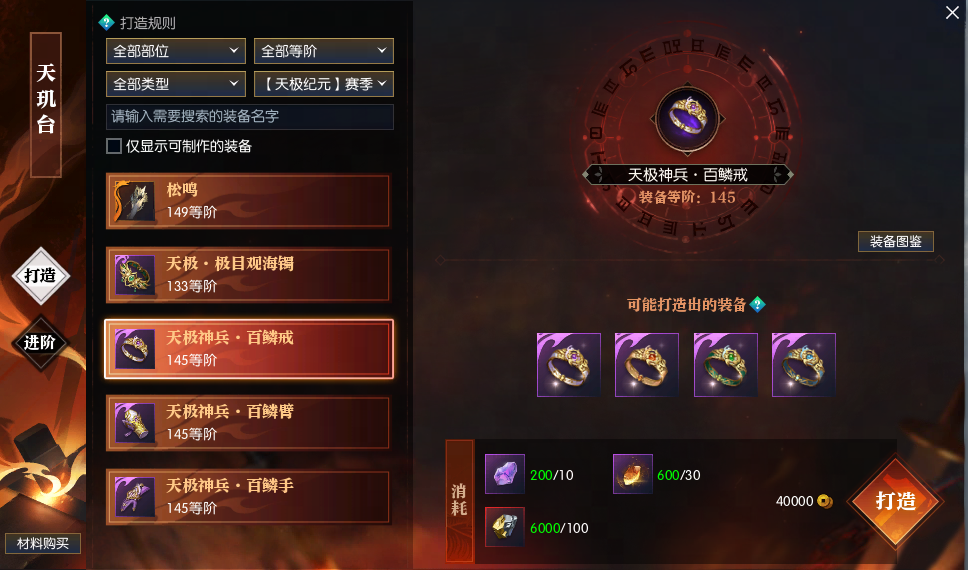The width and height of the screenshot is (968, 570).
Task: Expand the 全部等阶 dropdown
Action: pyautogui.click(x=323, y=51)
